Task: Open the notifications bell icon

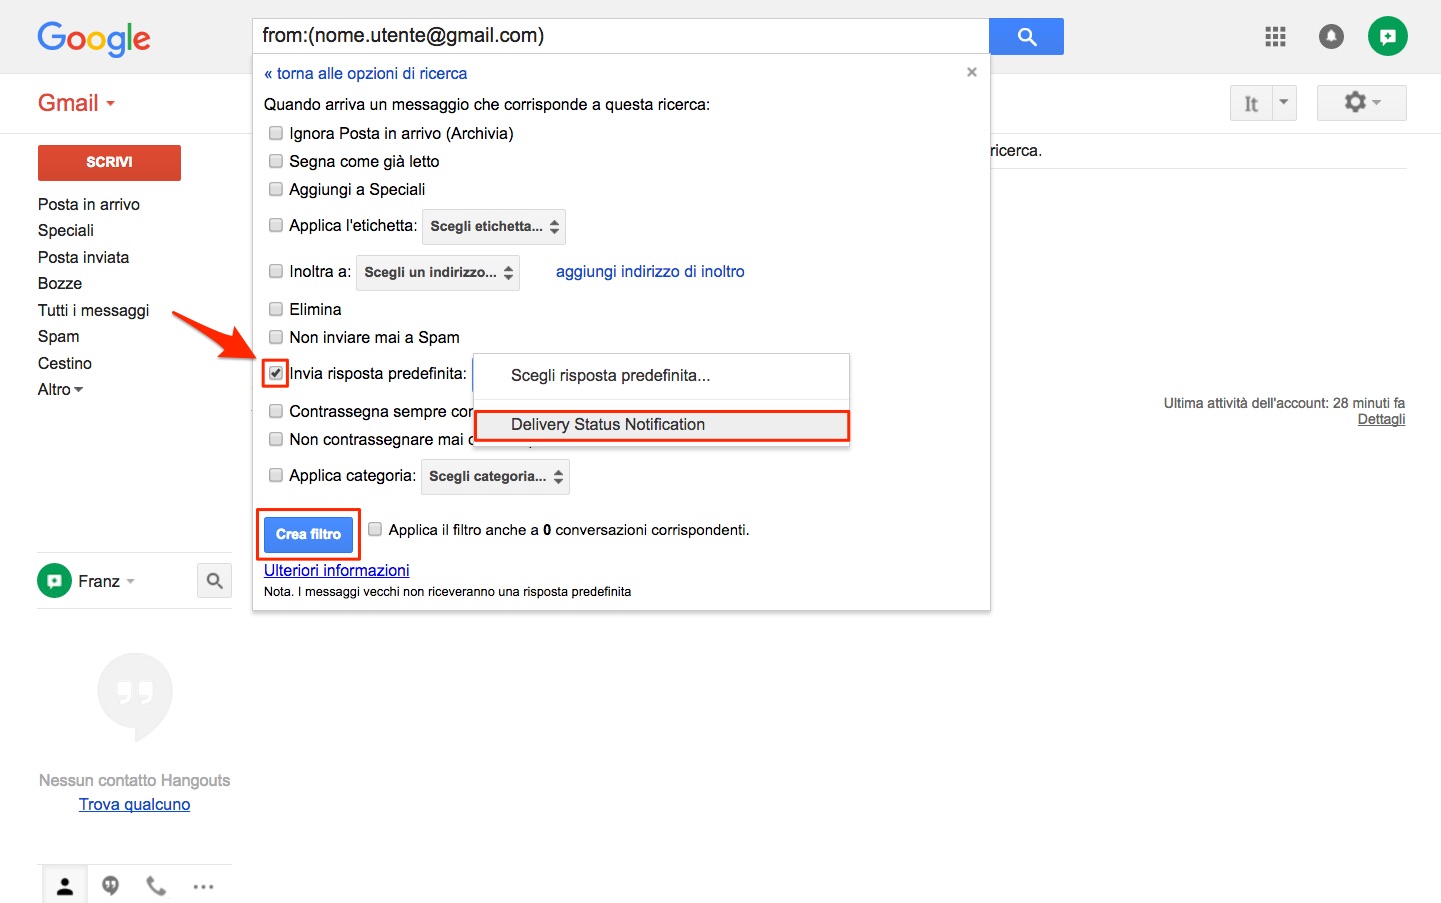Action: [x=1331, y=37]
